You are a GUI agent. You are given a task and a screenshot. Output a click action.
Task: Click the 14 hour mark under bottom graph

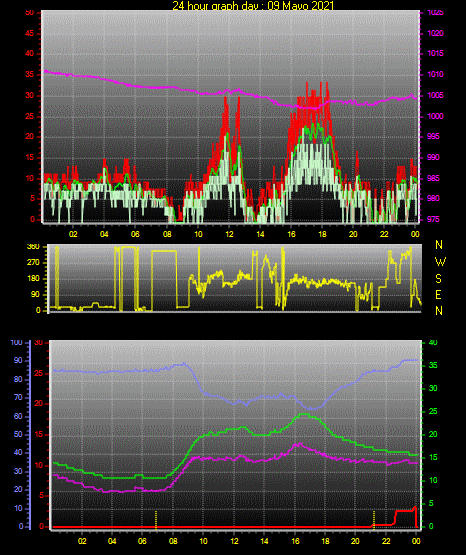(x=264, y=541)
